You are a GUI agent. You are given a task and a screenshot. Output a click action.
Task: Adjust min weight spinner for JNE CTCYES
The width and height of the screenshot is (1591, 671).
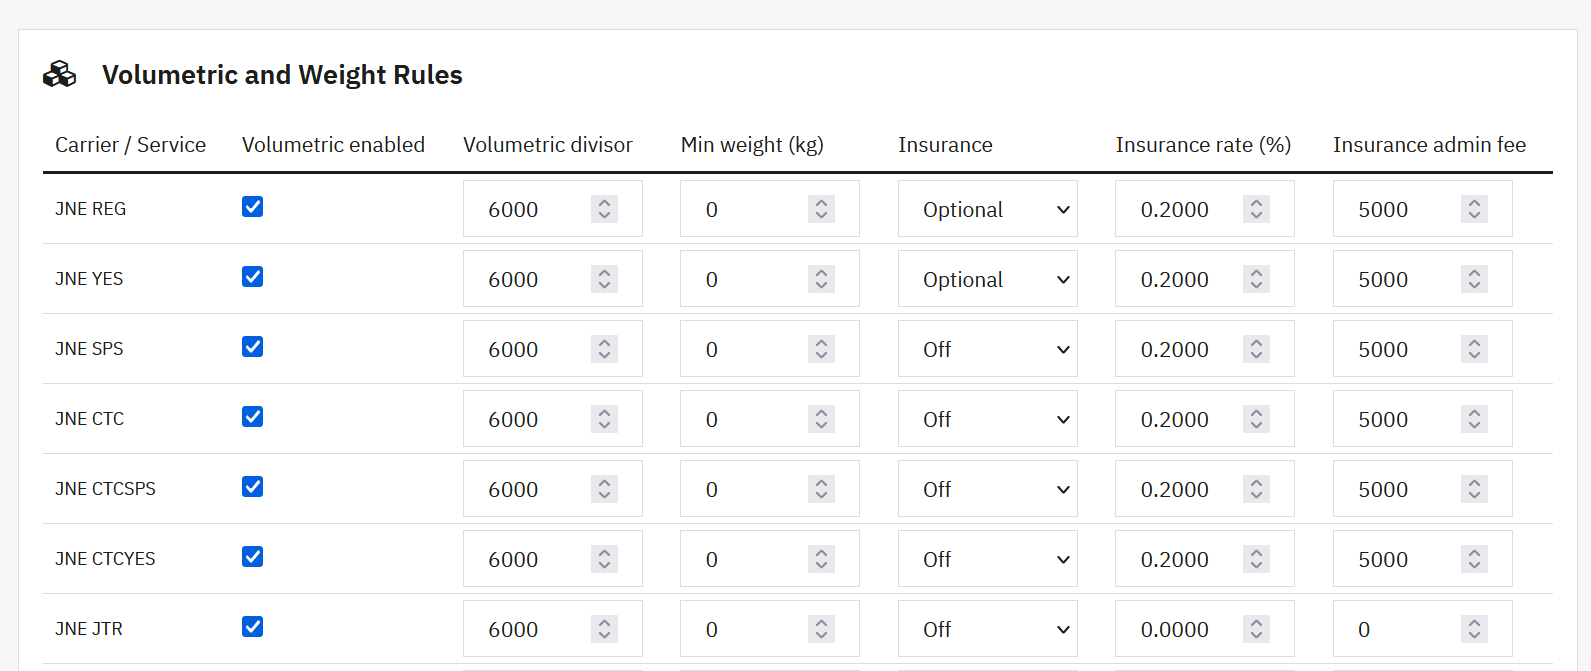pos(821,559)
